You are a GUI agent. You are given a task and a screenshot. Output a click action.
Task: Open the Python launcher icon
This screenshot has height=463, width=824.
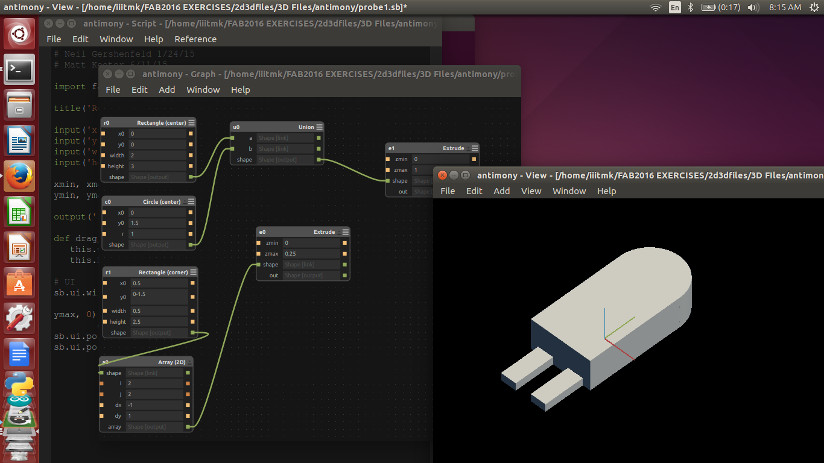(x=19, y=386)
